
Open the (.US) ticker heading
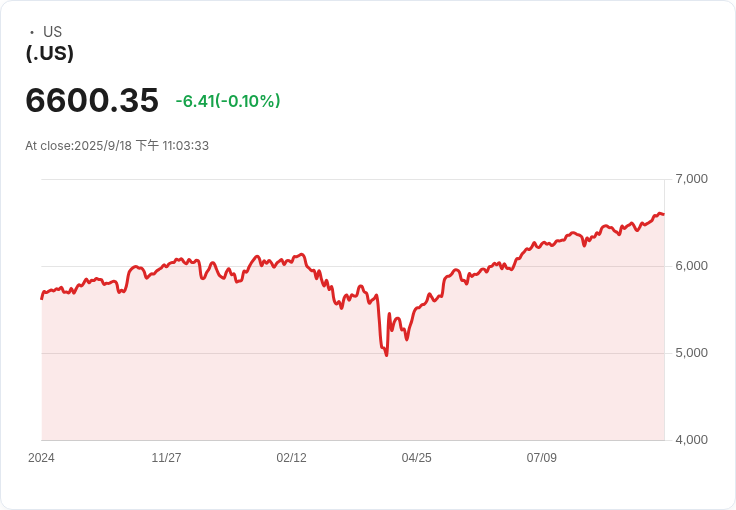point(50,53)
